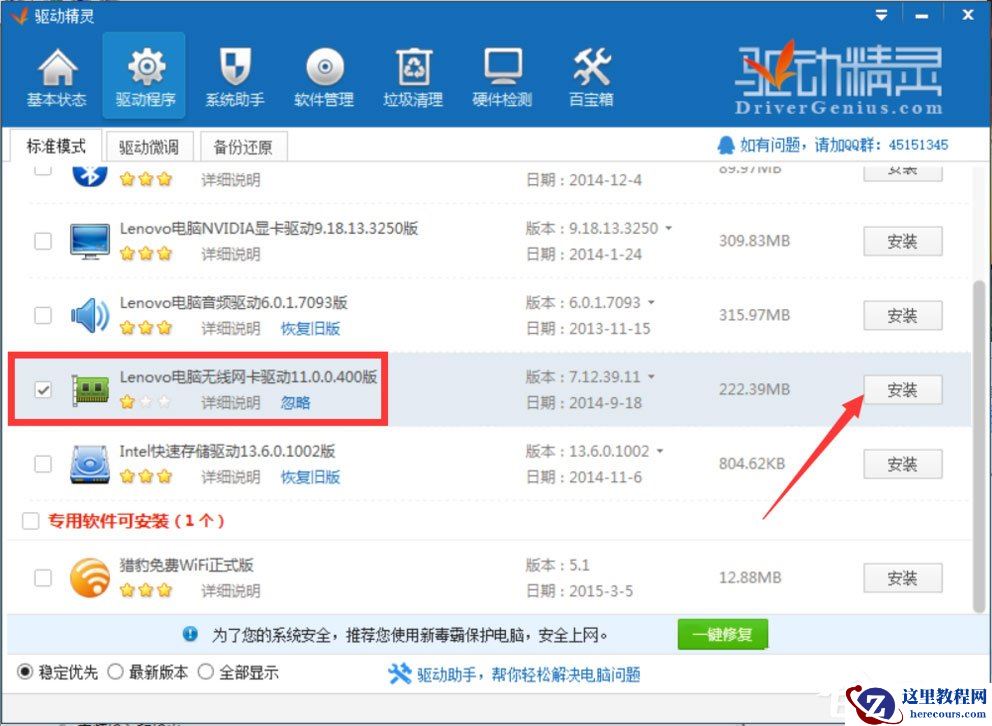Enable the 全部显示 radio option

click(208, 673)
